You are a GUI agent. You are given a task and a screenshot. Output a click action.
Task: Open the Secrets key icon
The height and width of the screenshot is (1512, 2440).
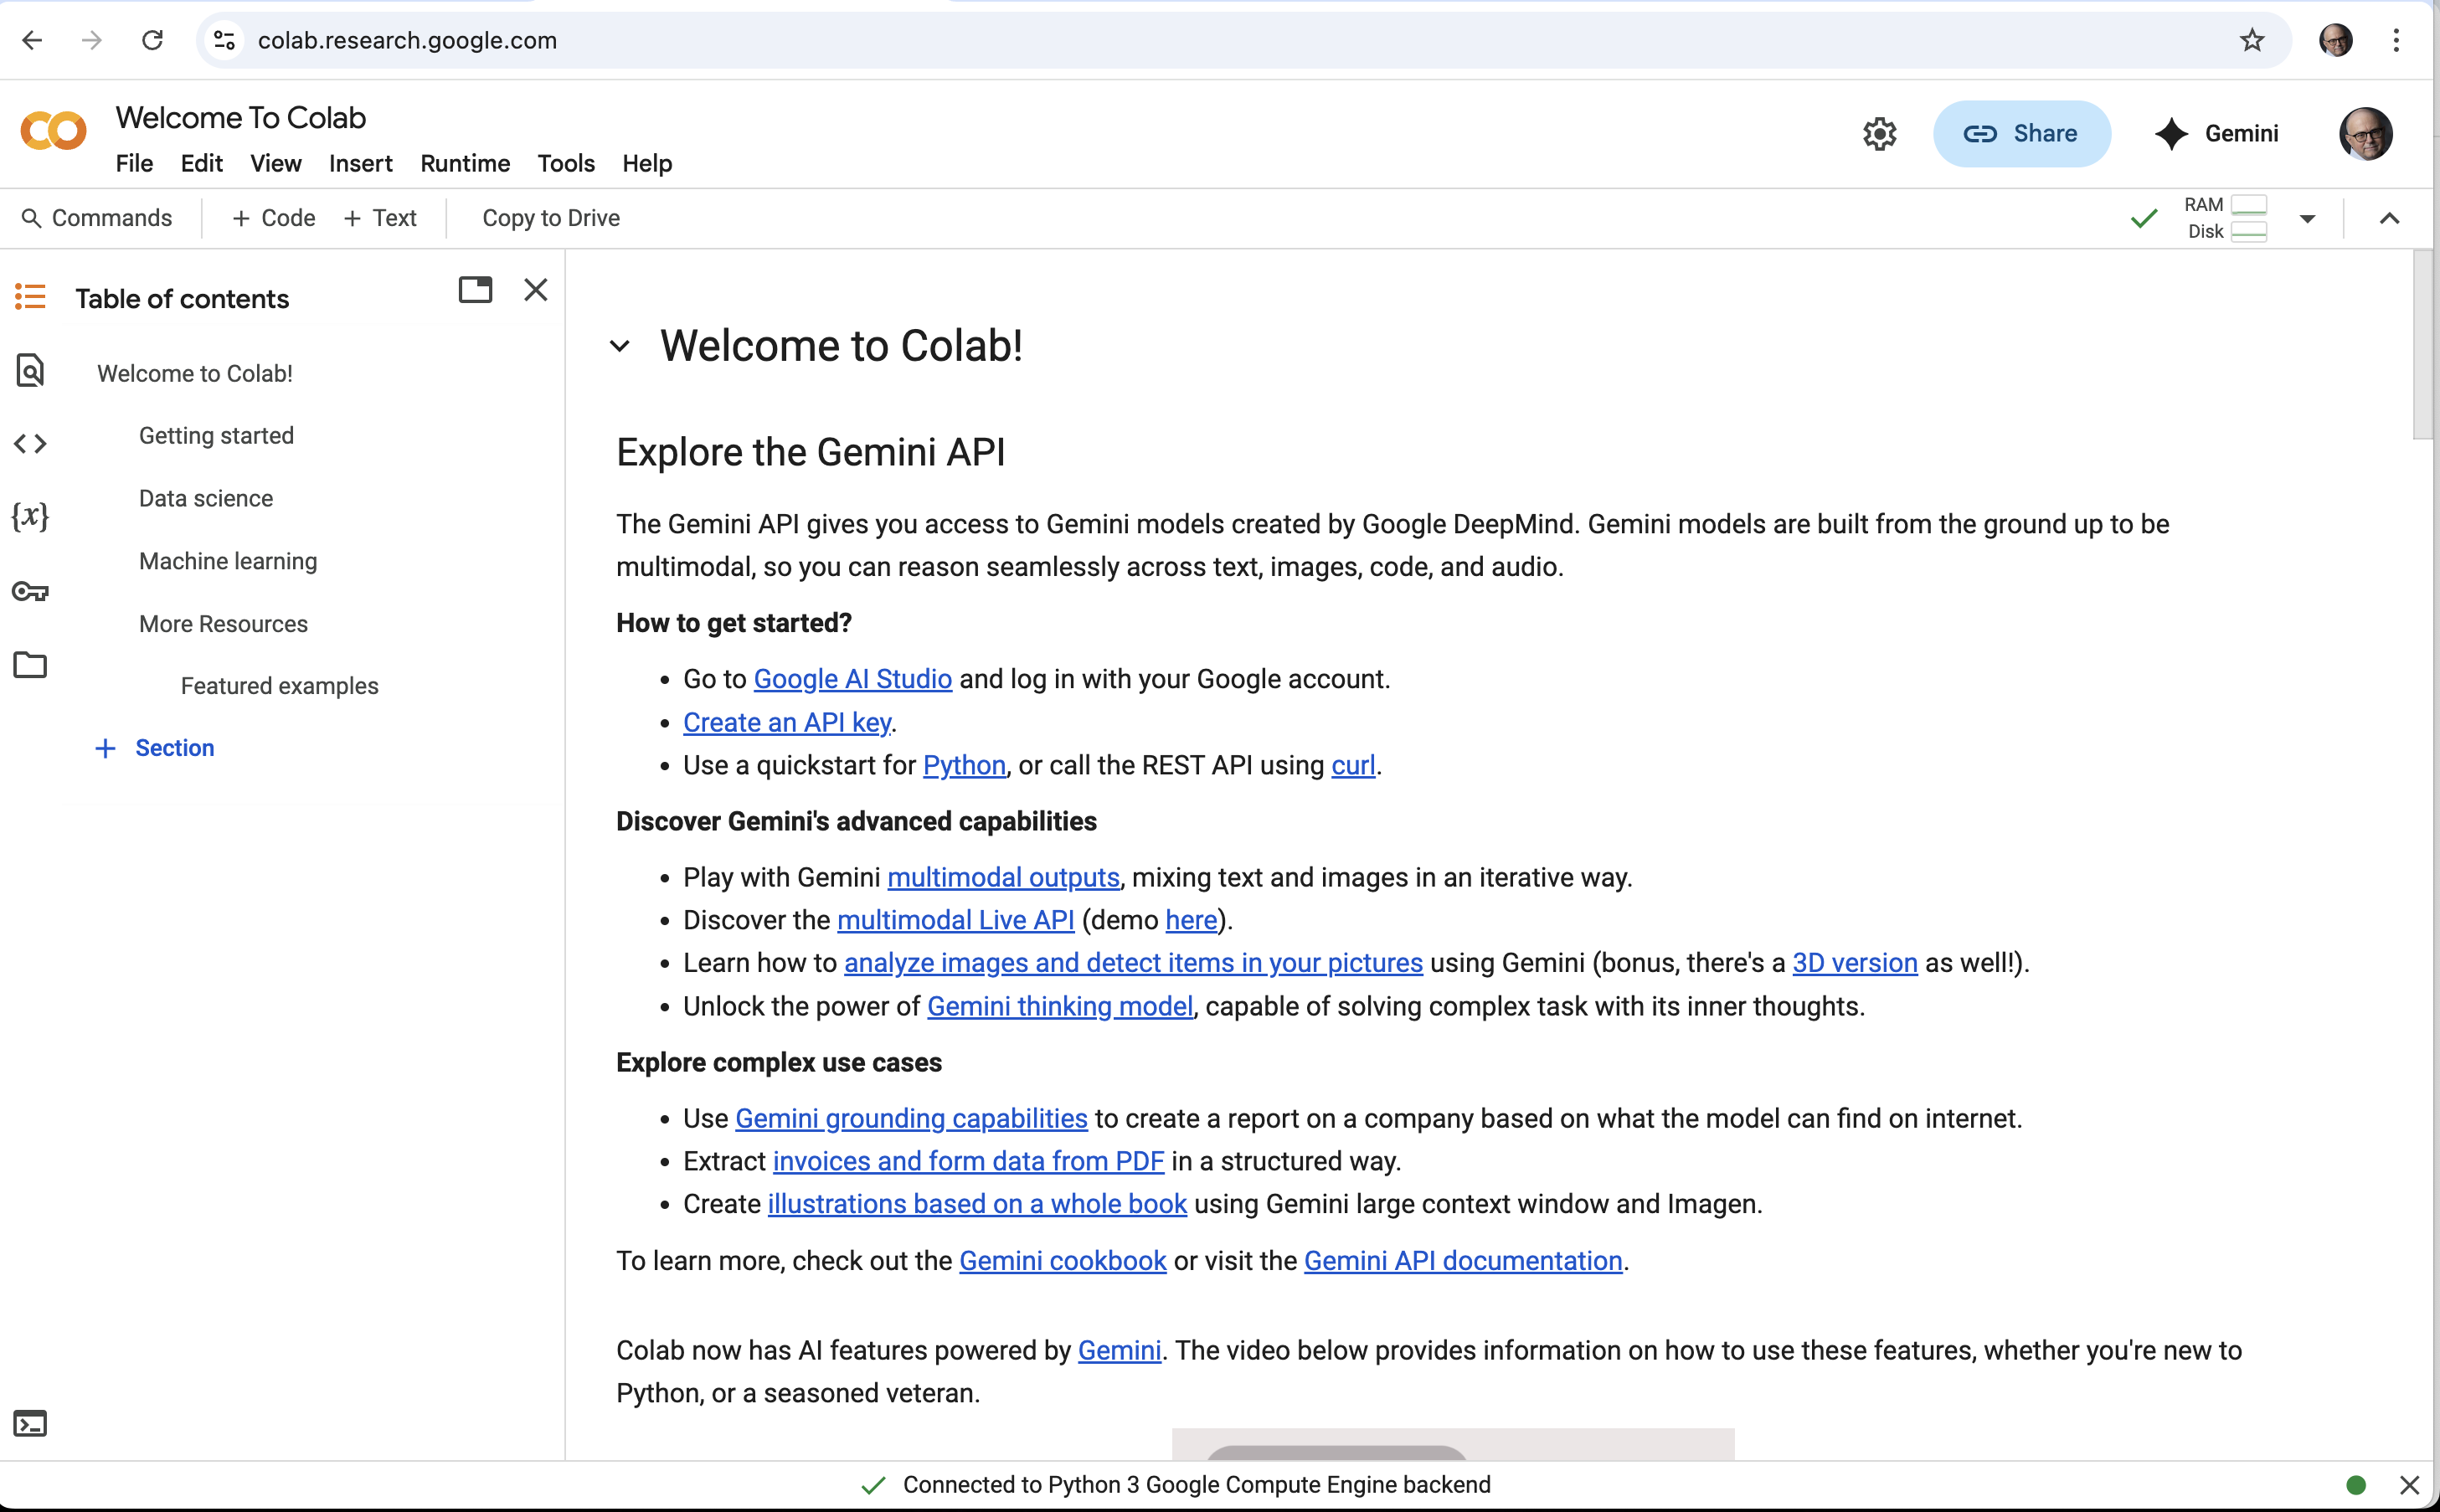tap(30, 591)
